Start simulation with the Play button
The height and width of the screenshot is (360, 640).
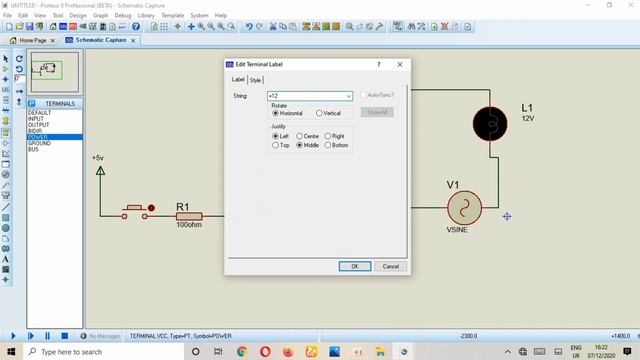pos(13,336)
